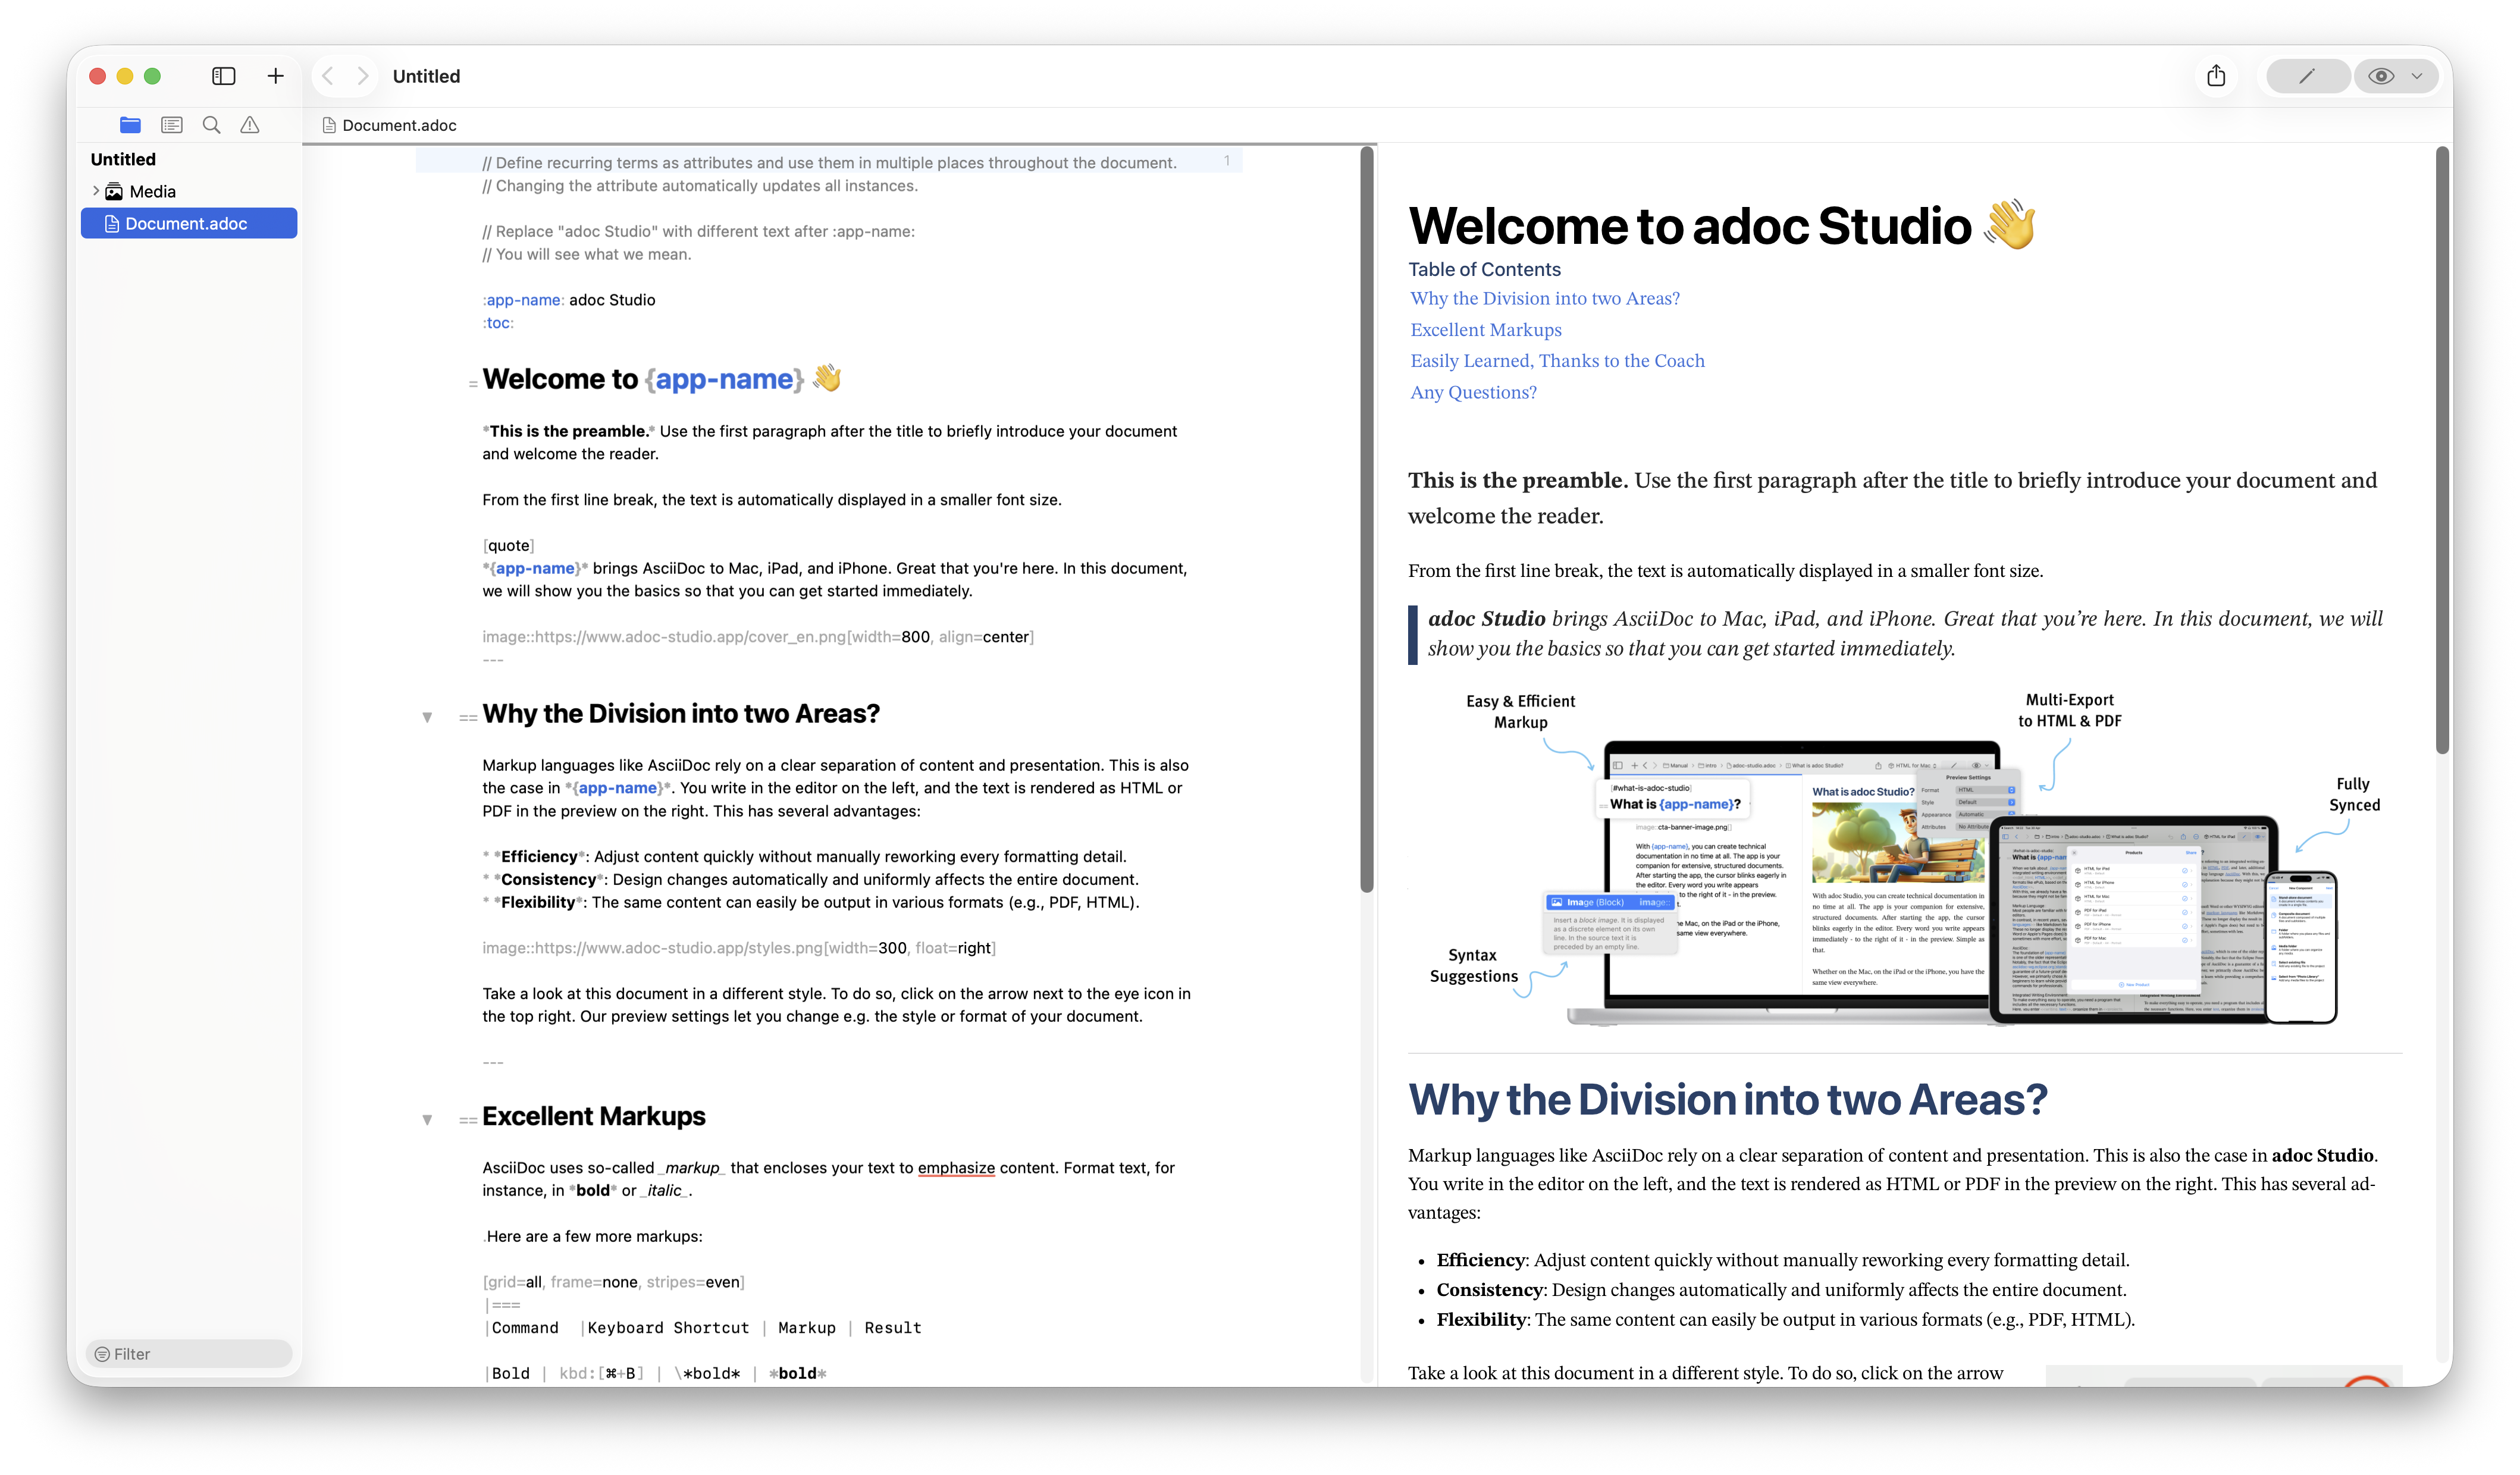Click the styles.png image macro line
Screen dimensions: 2520x1475
click(x=738, y=948)
